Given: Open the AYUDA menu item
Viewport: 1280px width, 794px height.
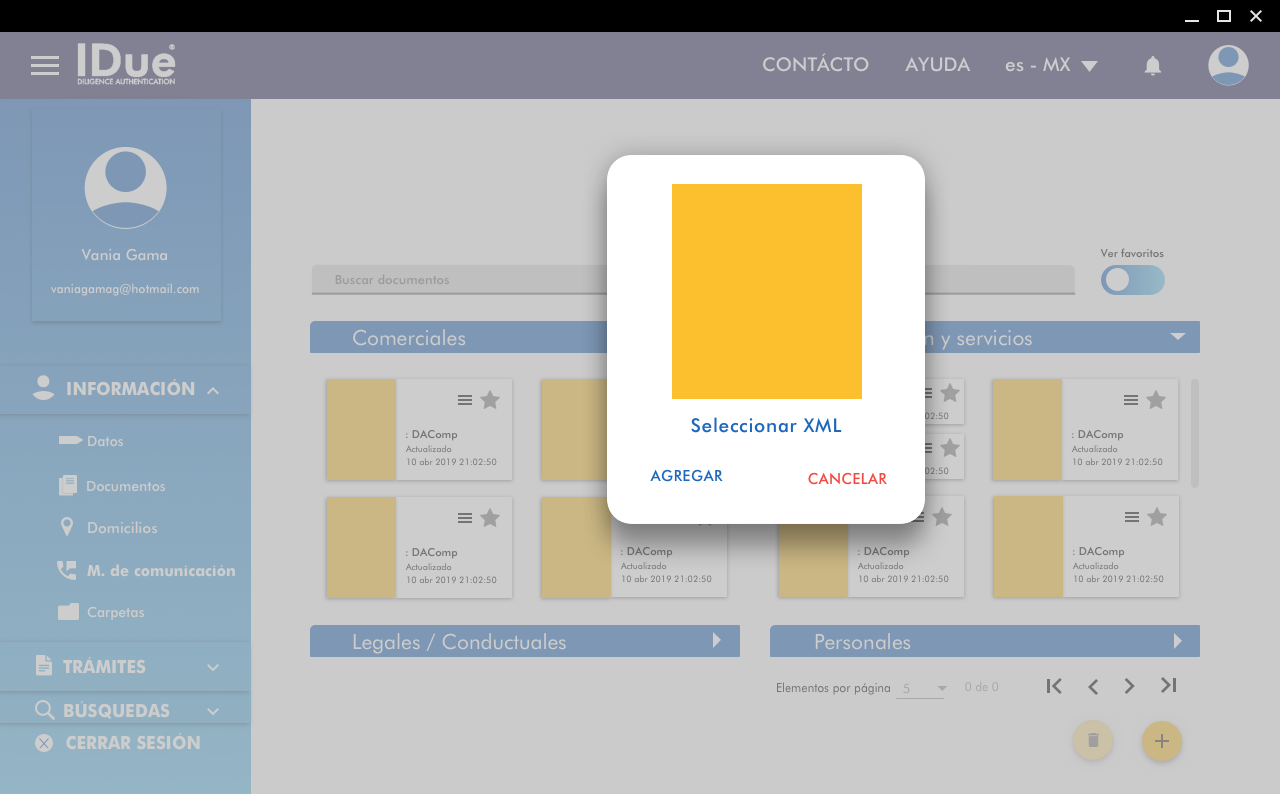Looking at the screenshot, I should (937, 65).
